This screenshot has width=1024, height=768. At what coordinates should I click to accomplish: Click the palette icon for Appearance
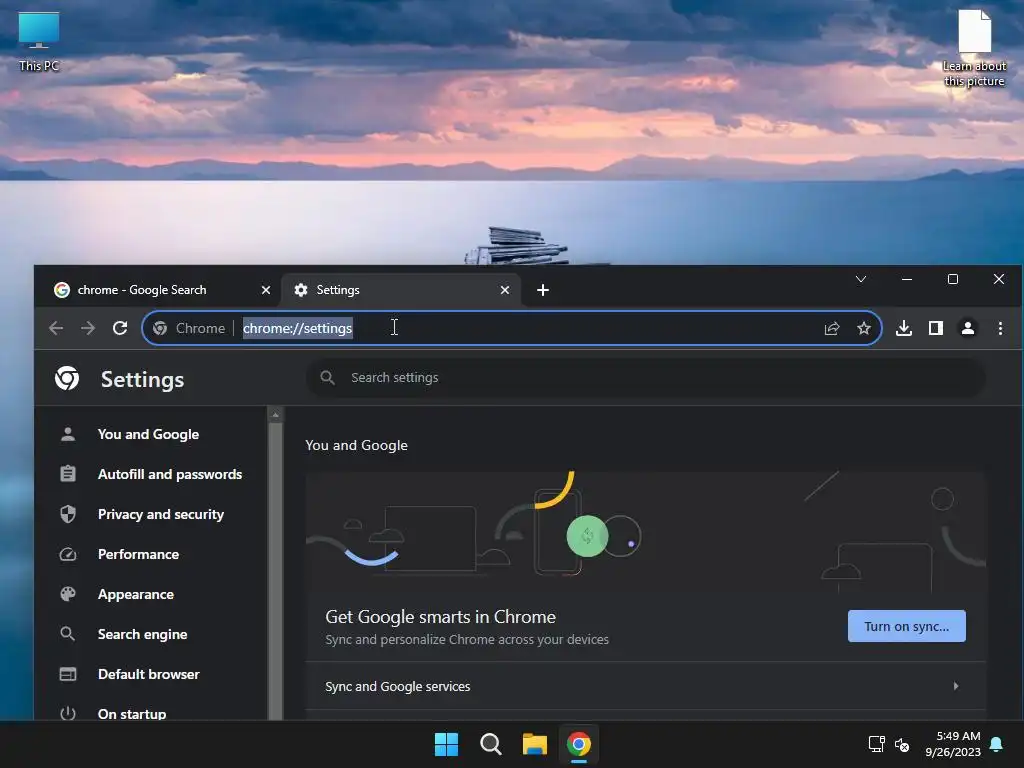pos(68,594)
